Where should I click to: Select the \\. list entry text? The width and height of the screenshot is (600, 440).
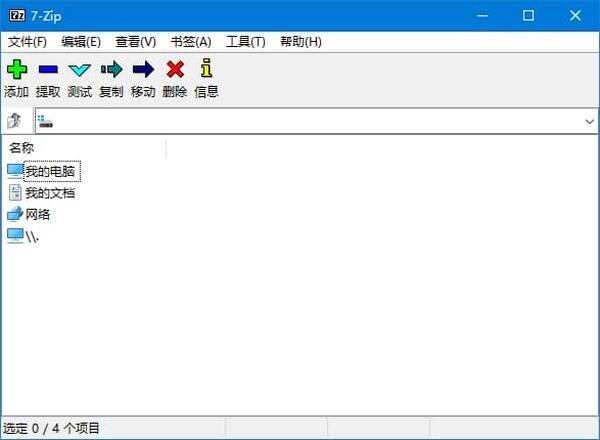pyautogui.click(x=32, y=236)
